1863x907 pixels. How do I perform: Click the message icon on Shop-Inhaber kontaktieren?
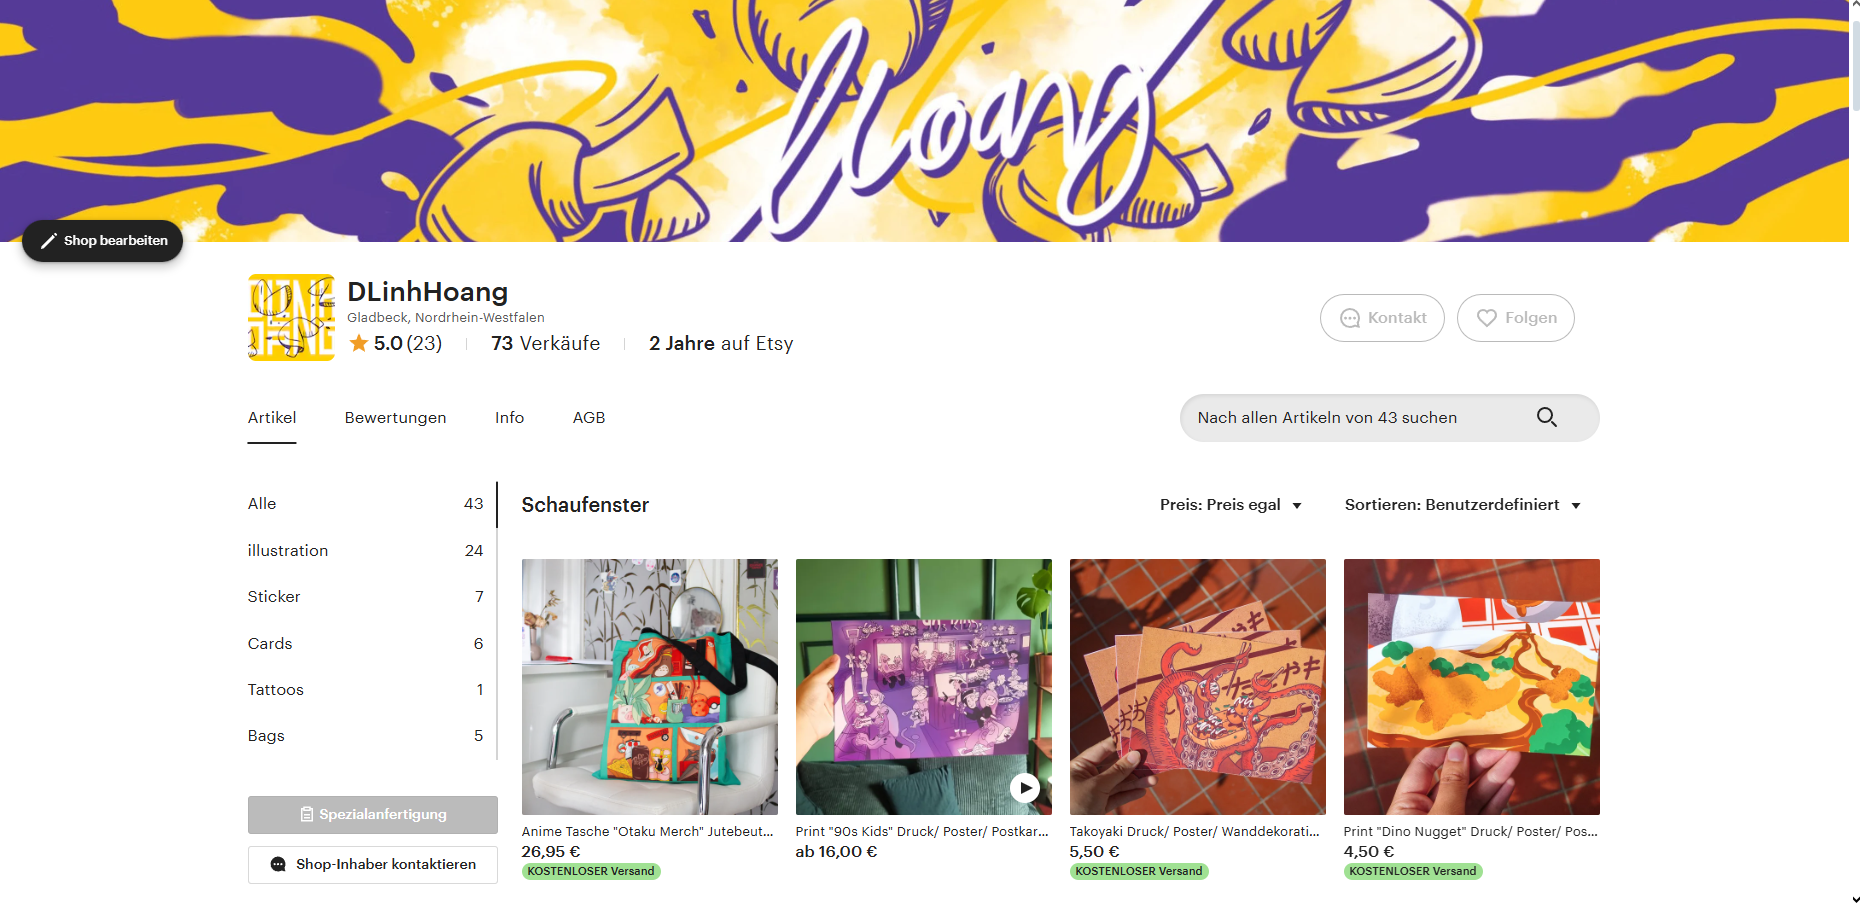pyautogui.click(x=278, y=865)
